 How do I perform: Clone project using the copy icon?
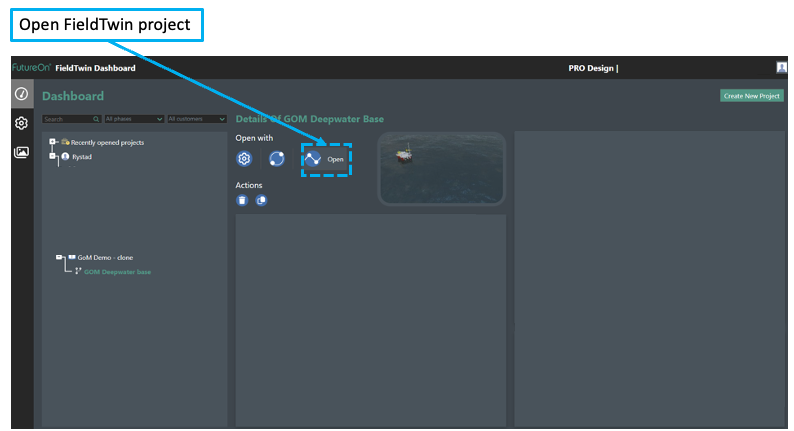pos(261,200)
